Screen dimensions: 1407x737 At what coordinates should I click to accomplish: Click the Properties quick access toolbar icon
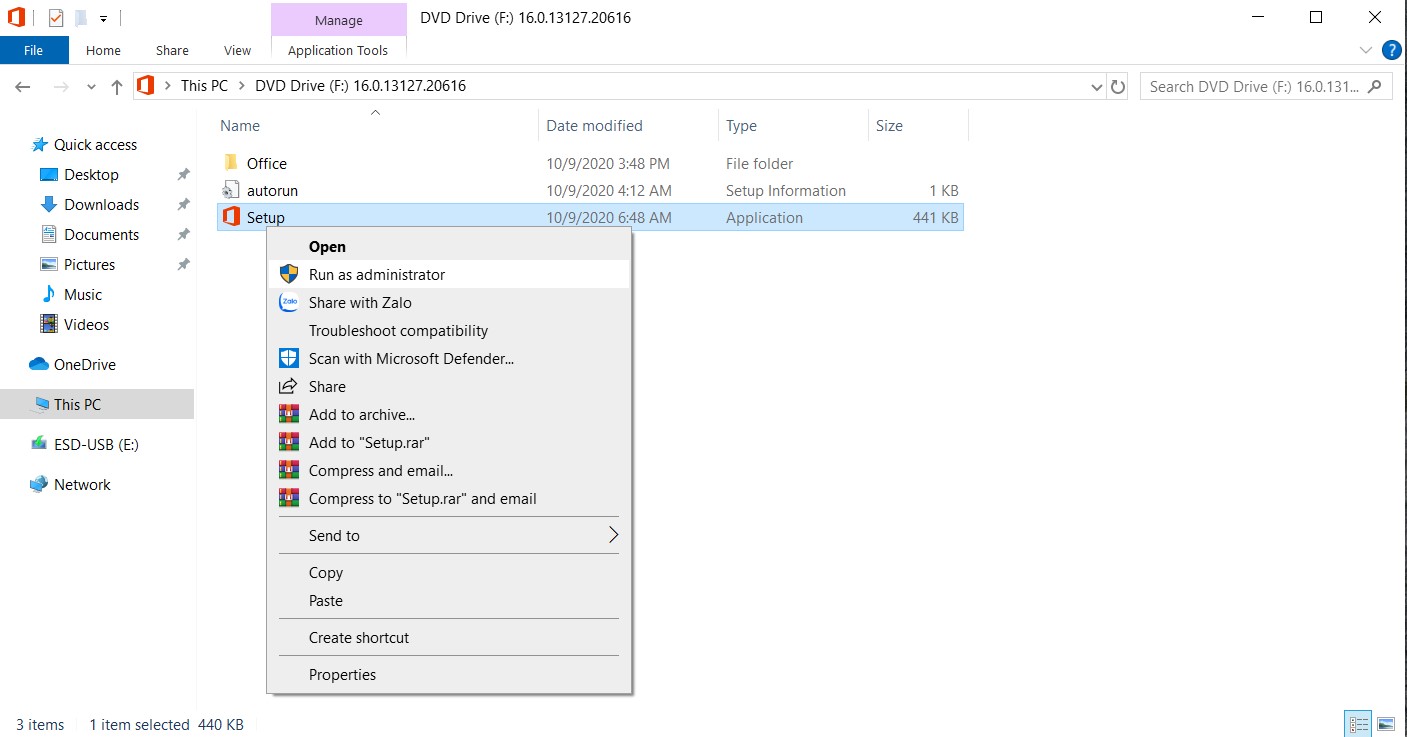56,17
